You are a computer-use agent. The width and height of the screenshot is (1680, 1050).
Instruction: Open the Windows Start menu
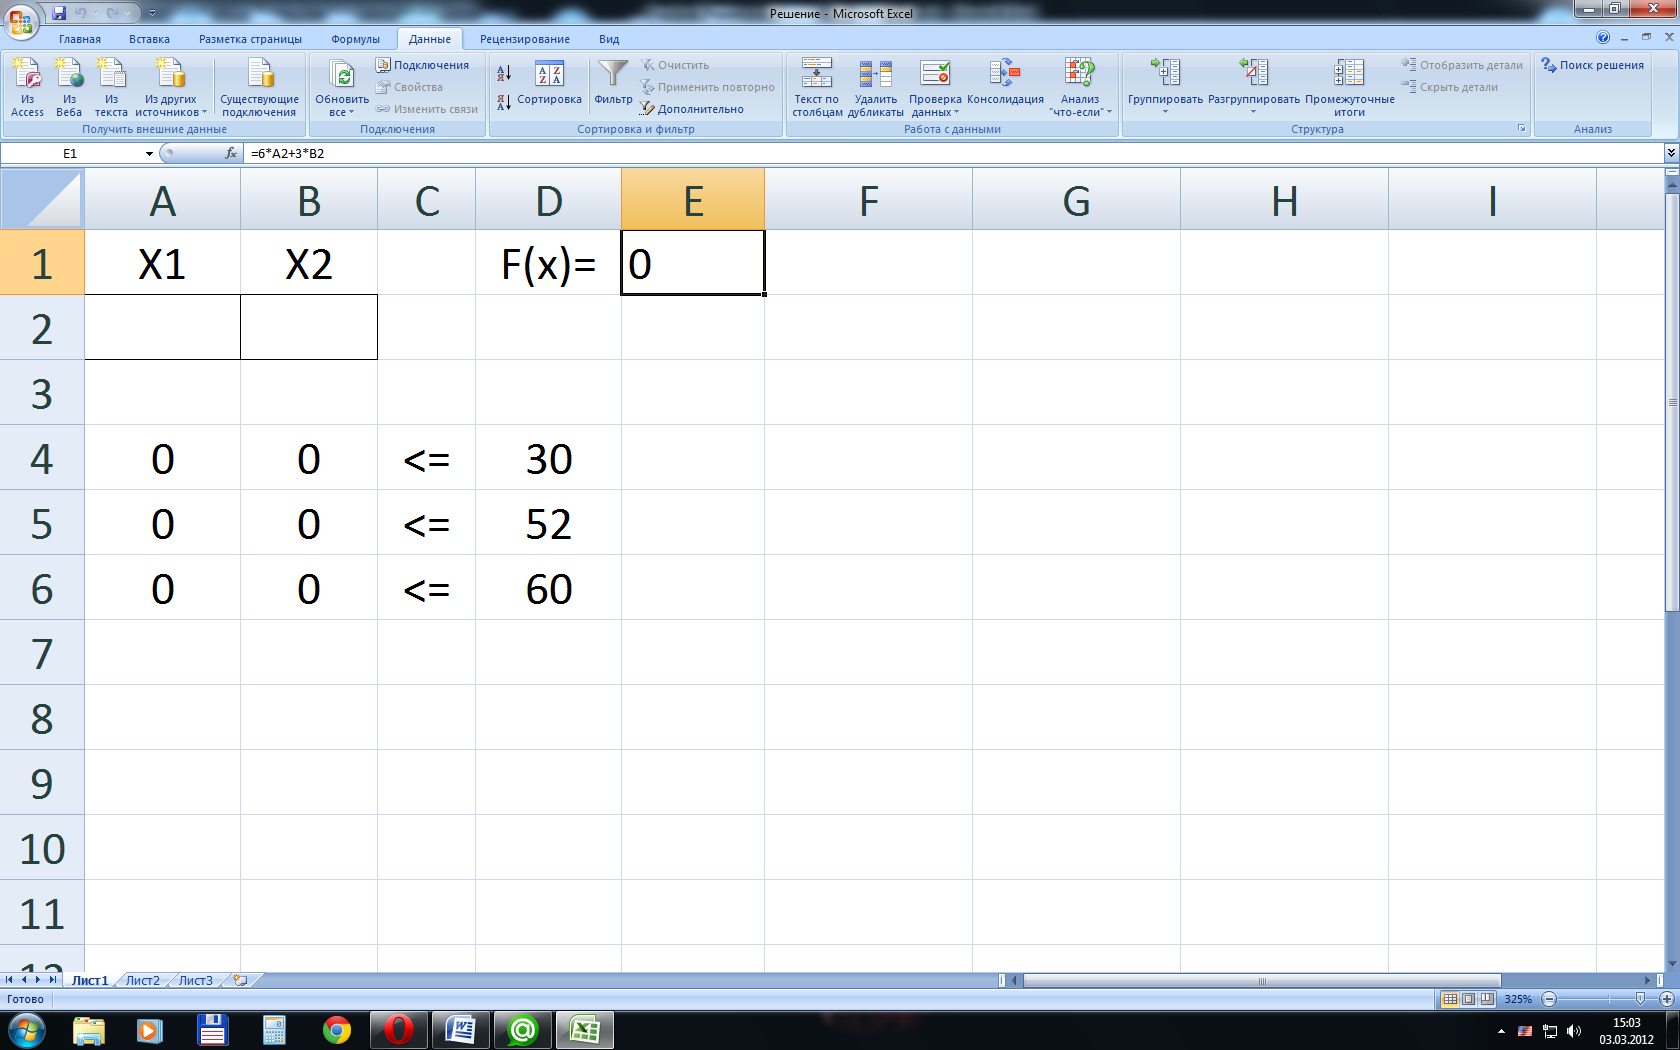point(26,1030)
